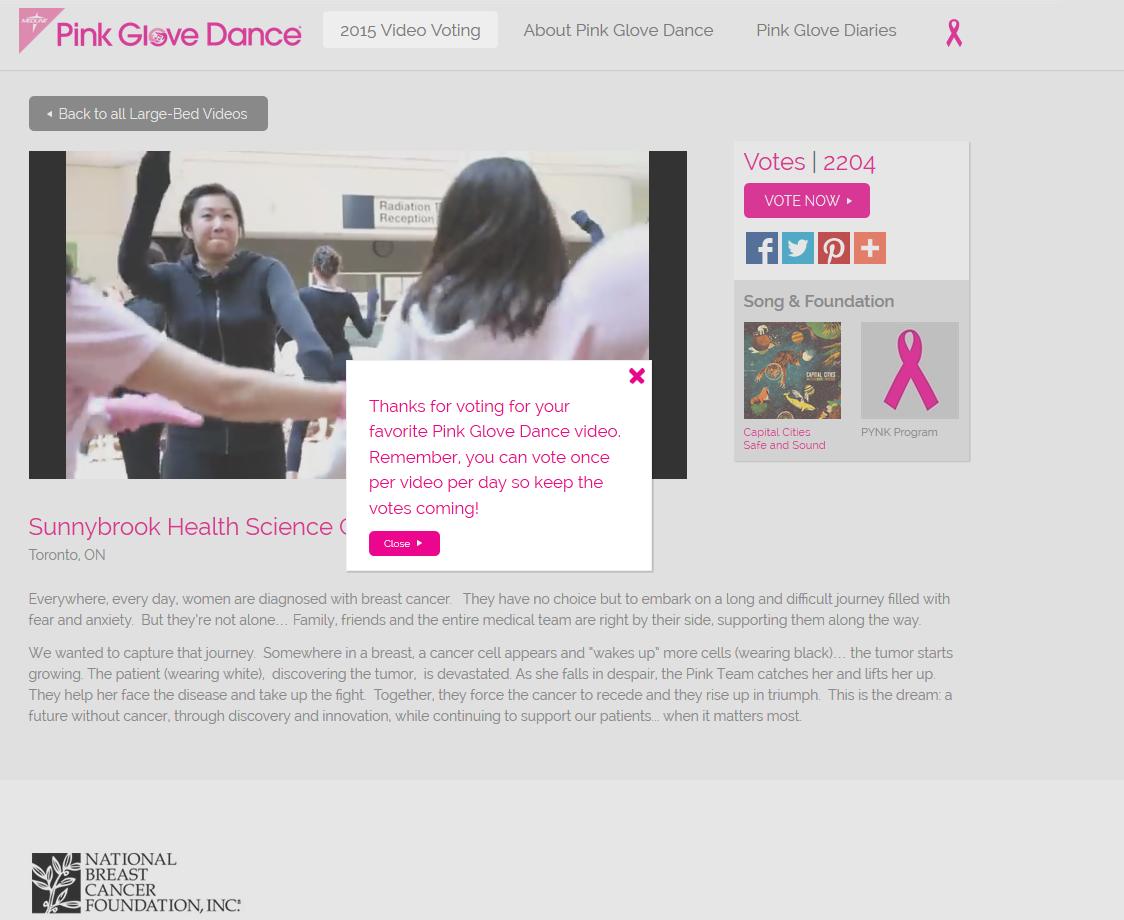The width and height of the screenshot is (1124, 920).
Task: Open the 2015 Video Voting tab
Action: 410,30
